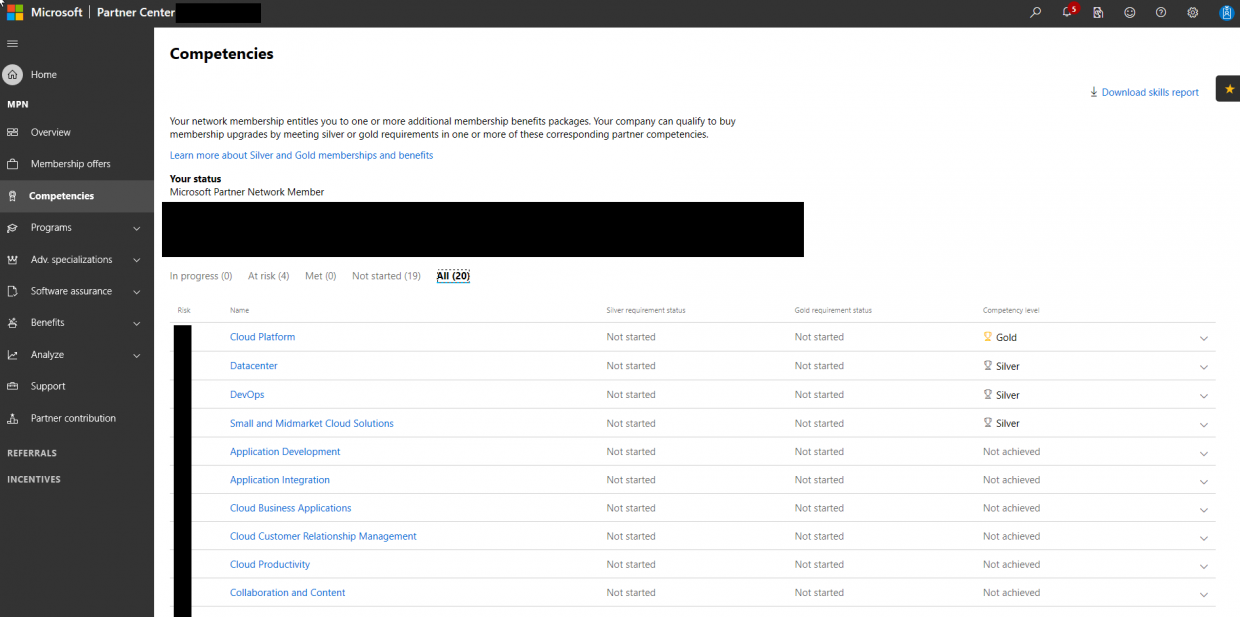The image size is (1240, 617).
Task: Click the Analyze chart icon in sidebar
Action: click(x=13, y=355)
